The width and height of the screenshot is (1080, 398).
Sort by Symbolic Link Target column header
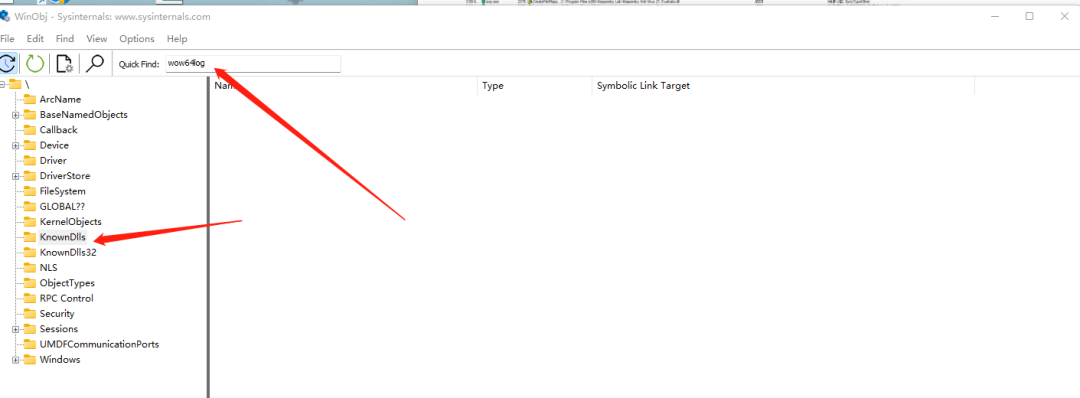pos(783,86)
